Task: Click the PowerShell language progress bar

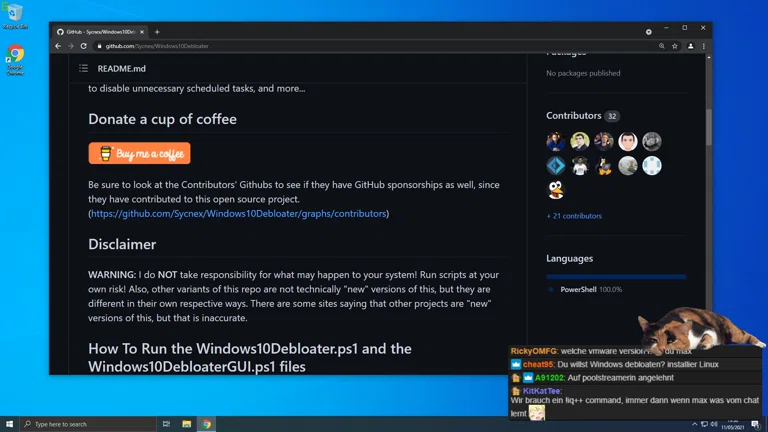Action: 616,277
